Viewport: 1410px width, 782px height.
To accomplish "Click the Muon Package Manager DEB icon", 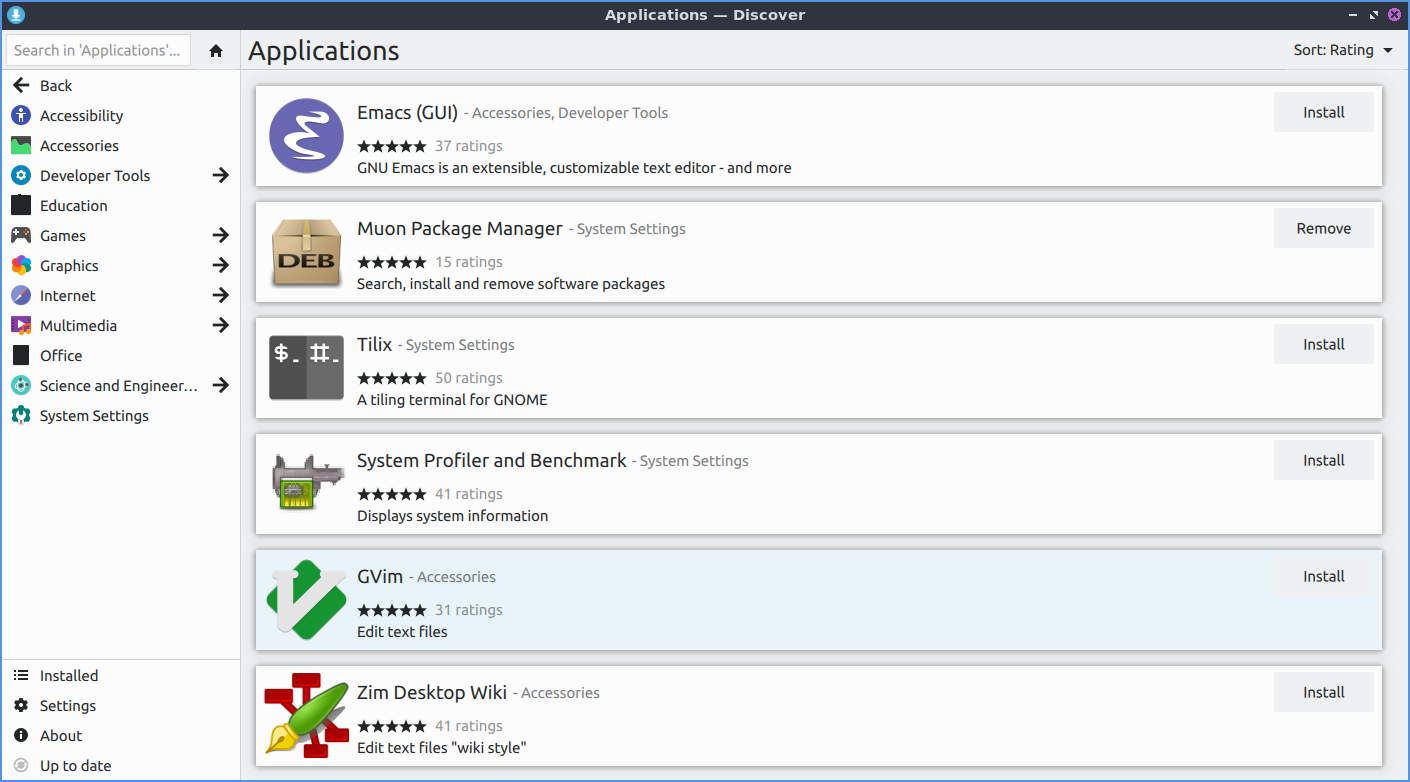I will point(306,252).
